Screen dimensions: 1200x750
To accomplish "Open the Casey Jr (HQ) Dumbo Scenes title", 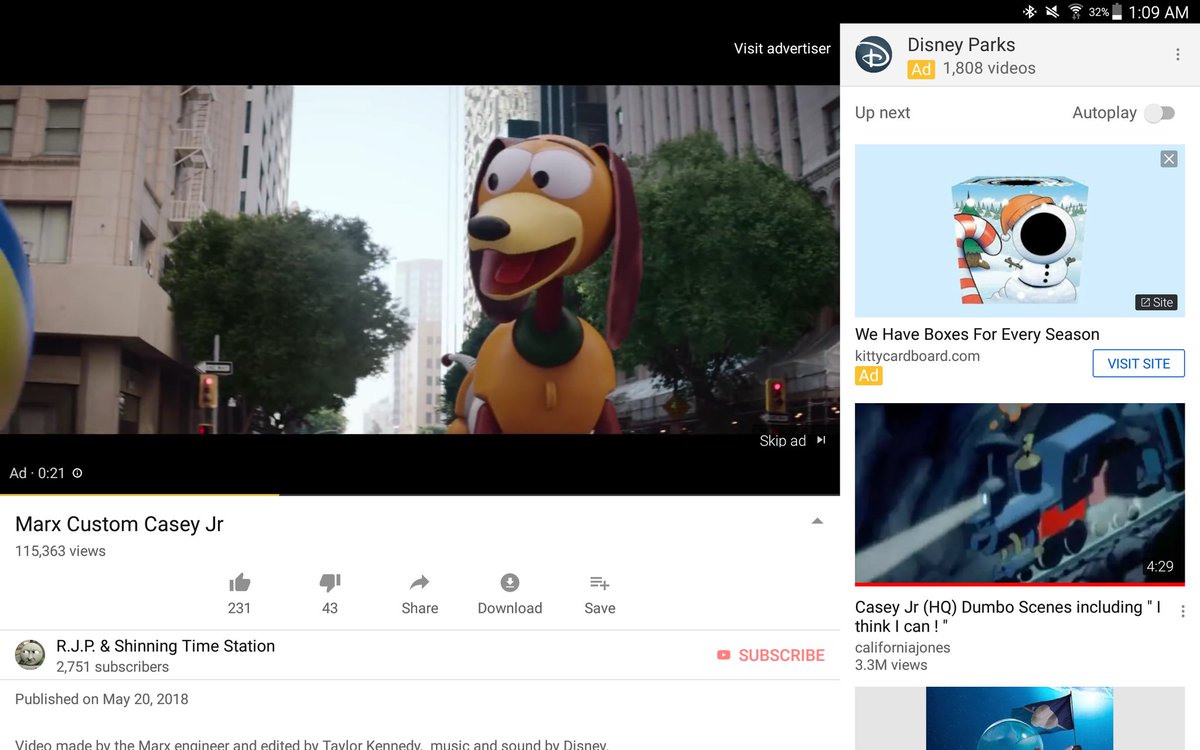I will (x=1008, y=617).
